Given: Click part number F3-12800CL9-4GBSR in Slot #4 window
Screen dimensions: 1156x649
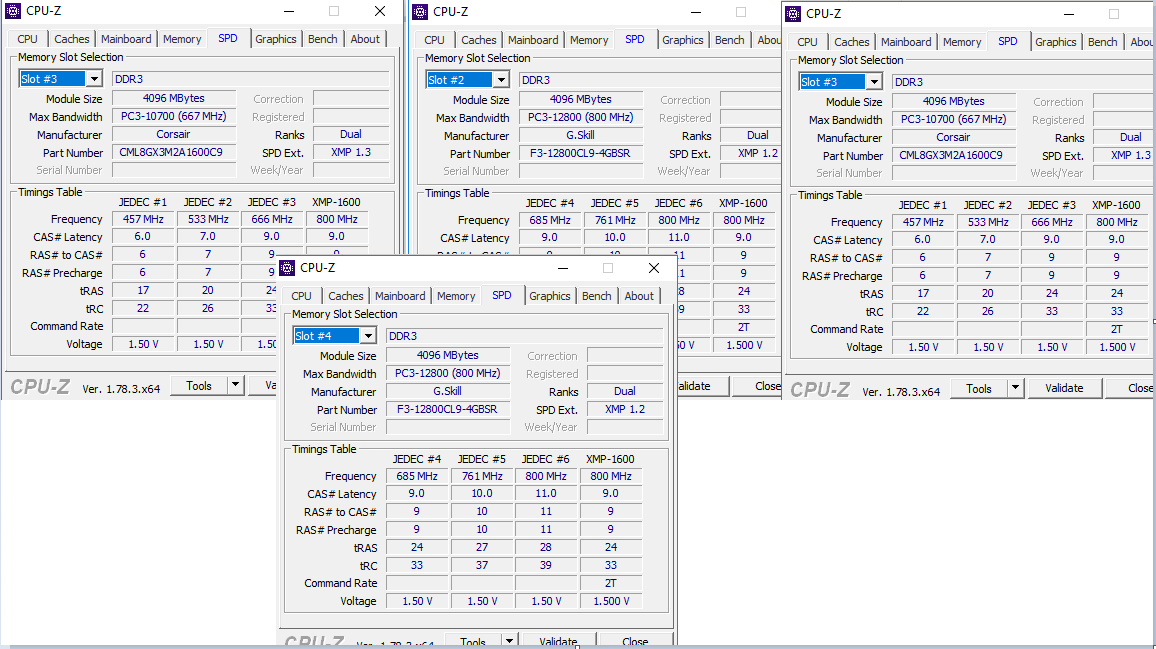Looking at the screenshot, I should [x=448, y=409].
